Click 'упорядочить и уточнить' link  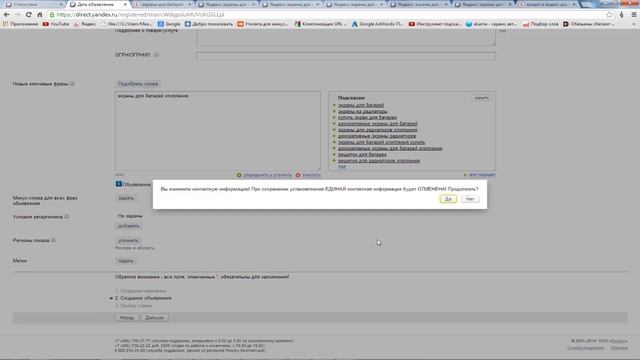[x=267, y=175]
